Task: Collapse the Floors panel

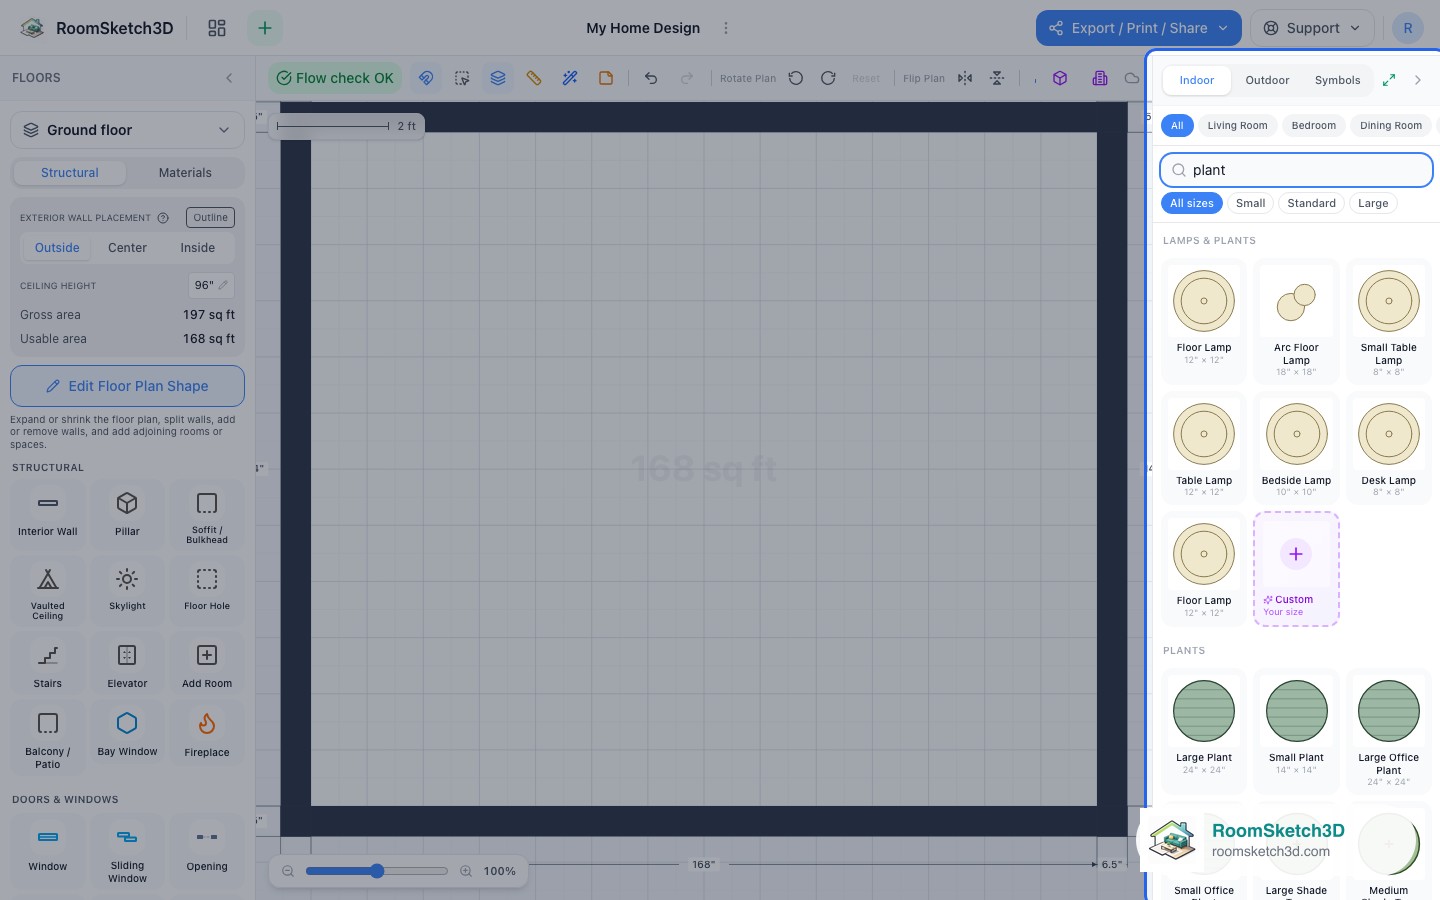Action: pos(229,78)
